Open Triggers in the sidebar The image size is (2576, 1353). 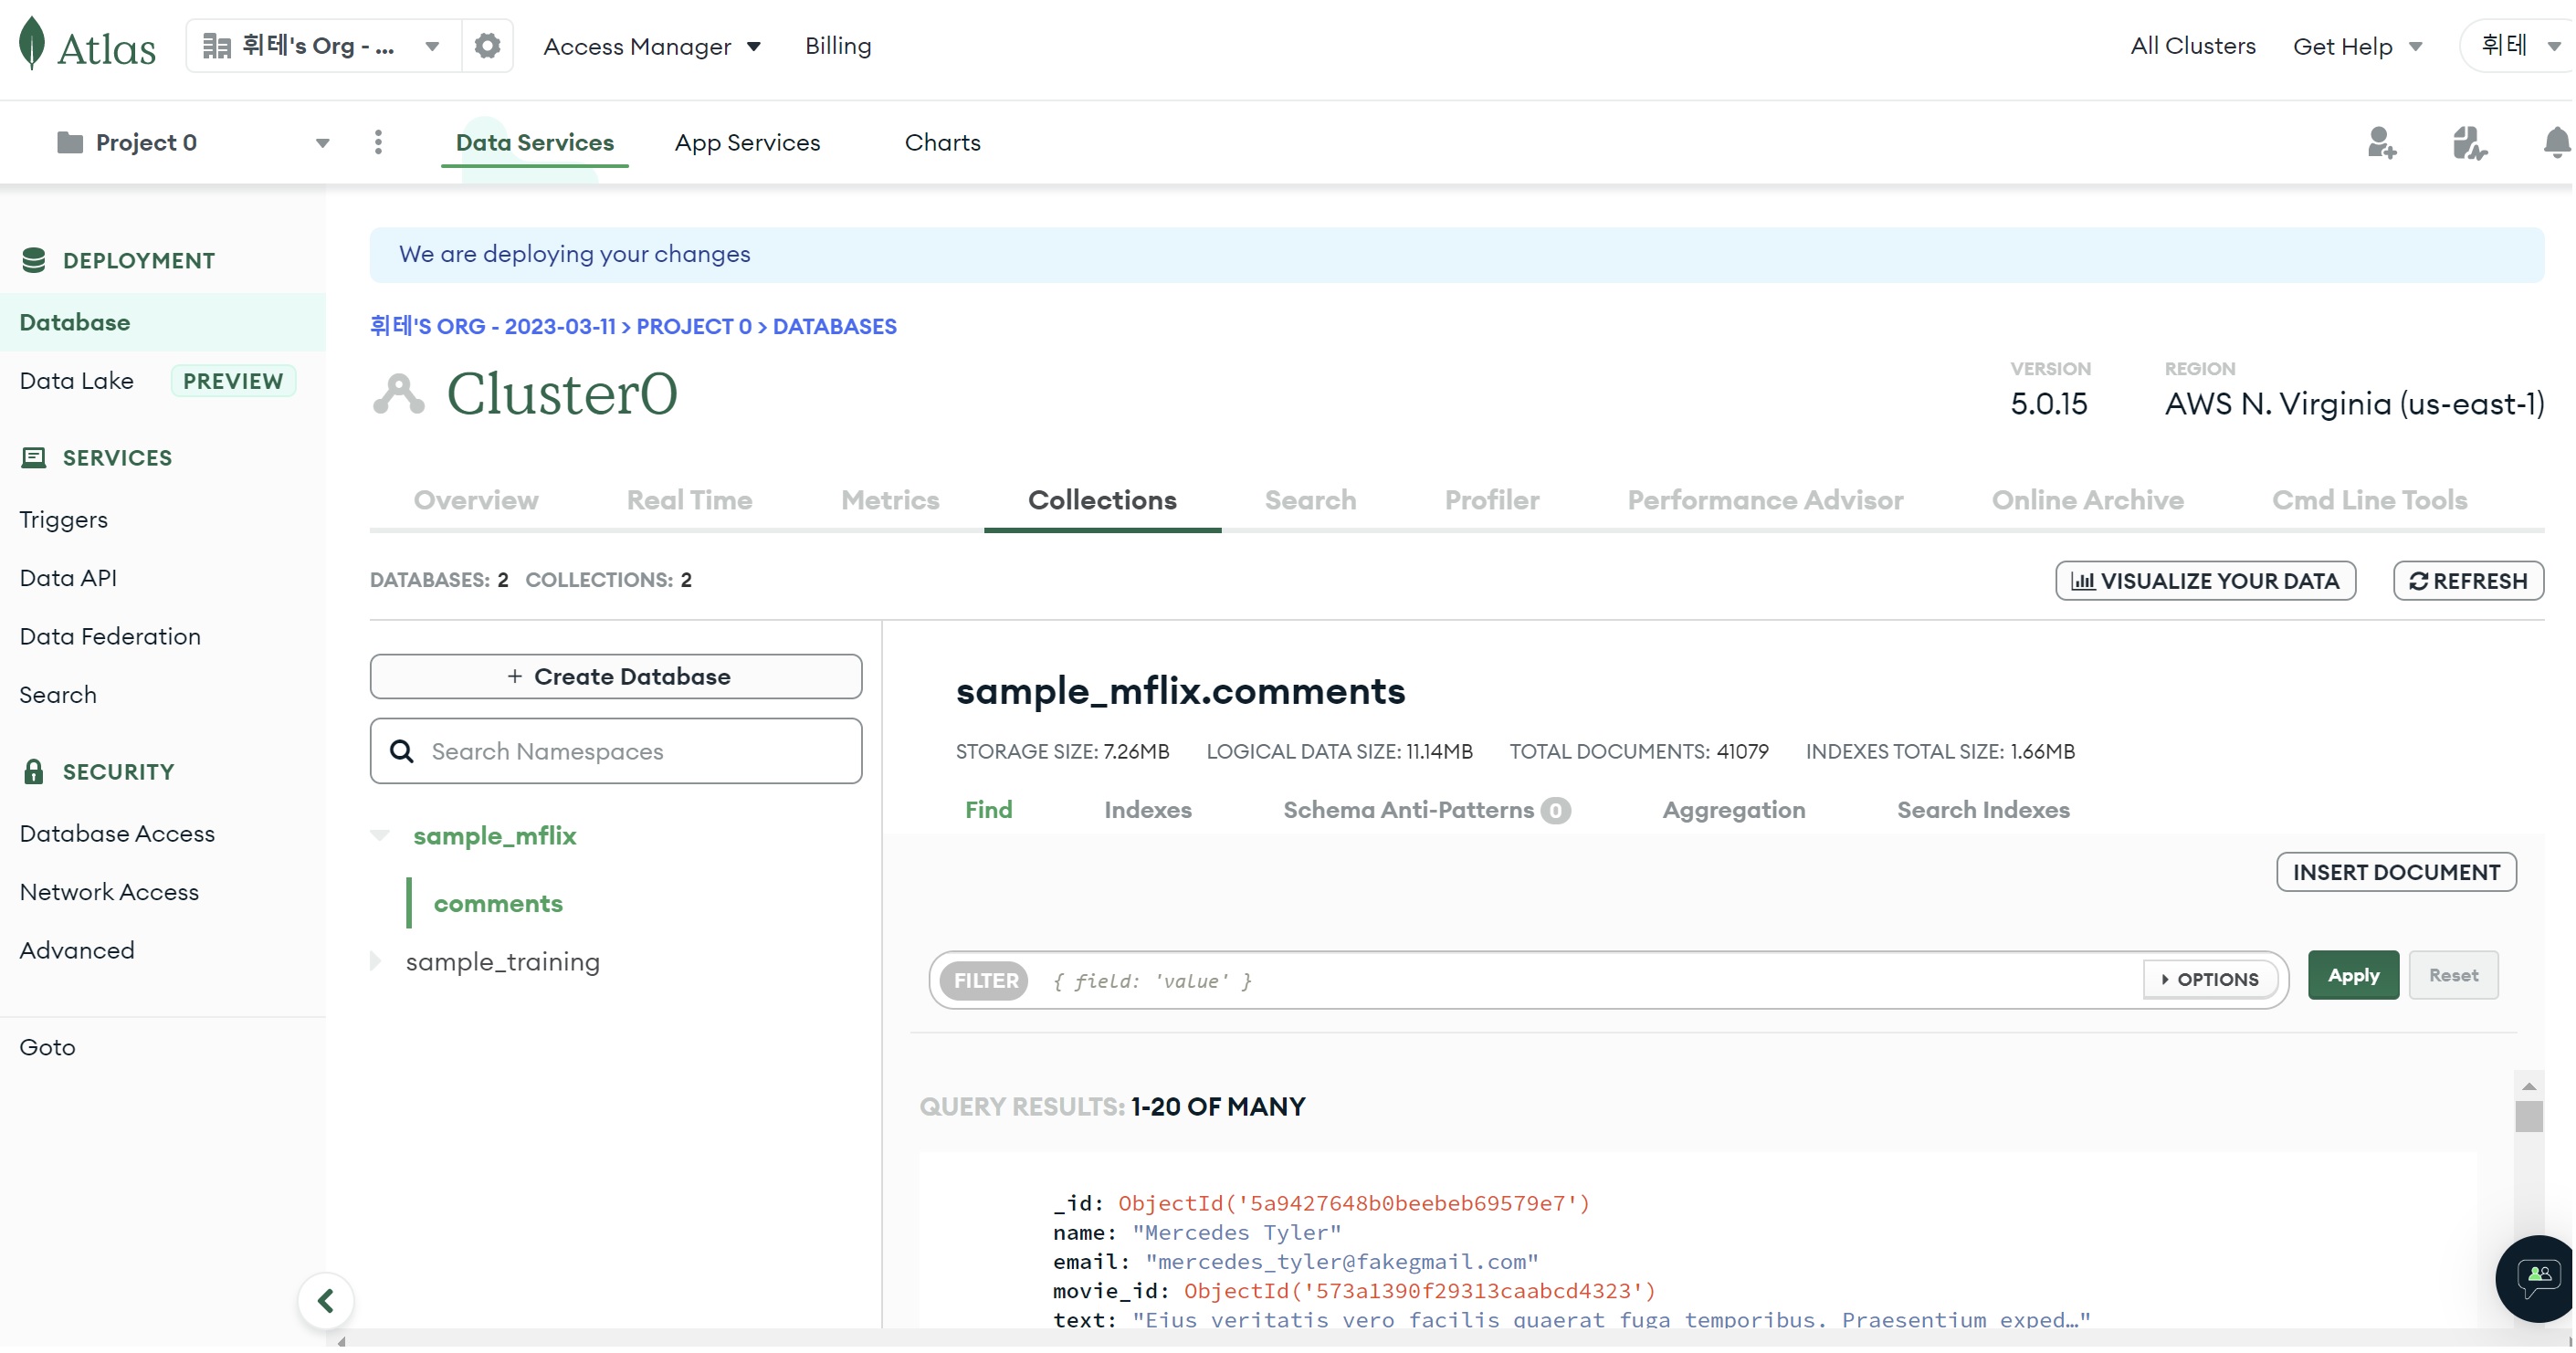pos(64,519)
